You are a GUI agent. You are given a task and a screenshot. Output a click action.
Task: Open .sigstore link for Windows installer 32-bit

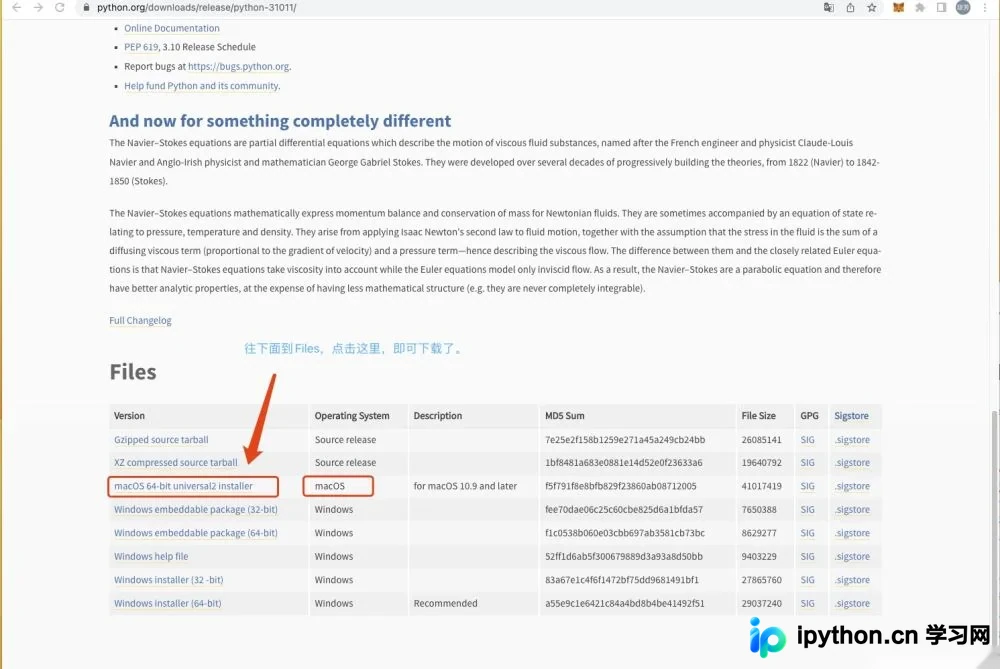(852, 580)
